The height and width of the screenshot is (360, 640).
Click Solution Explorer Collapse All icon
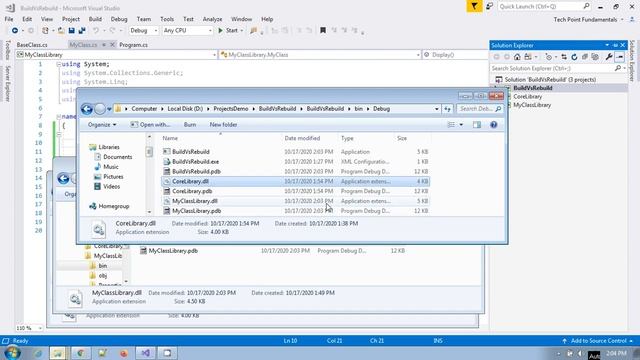(584, 57)
